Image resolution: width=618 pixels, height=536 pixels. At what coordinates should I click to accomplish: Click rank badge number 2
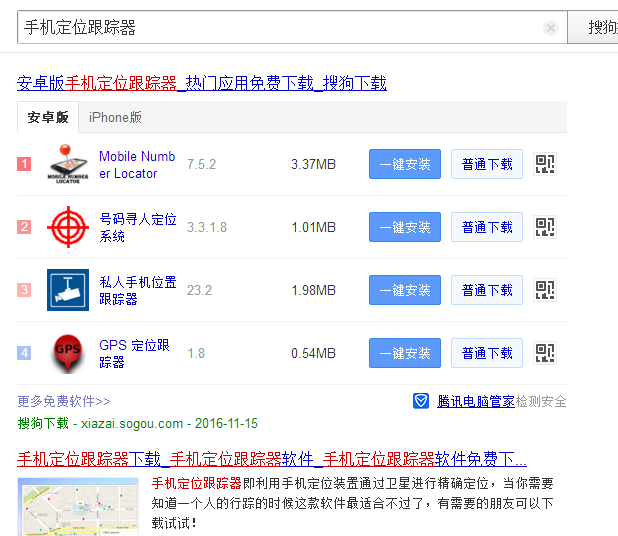coord(24,227)
